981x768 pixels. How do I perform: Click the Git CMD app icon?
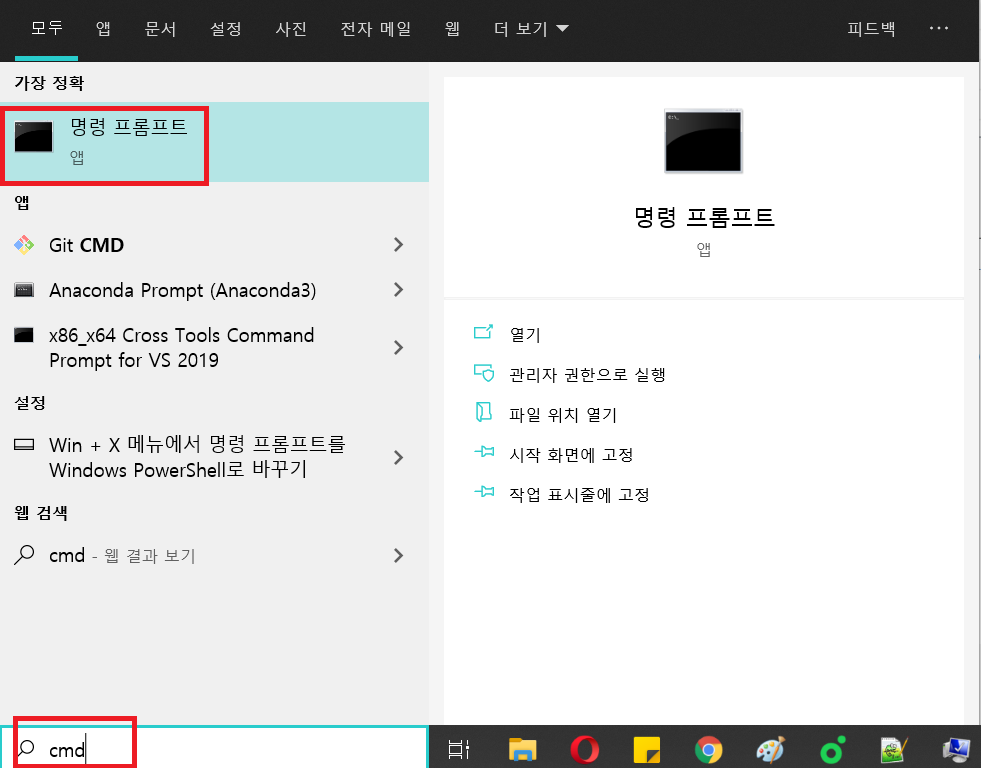(x=24, y=245)
